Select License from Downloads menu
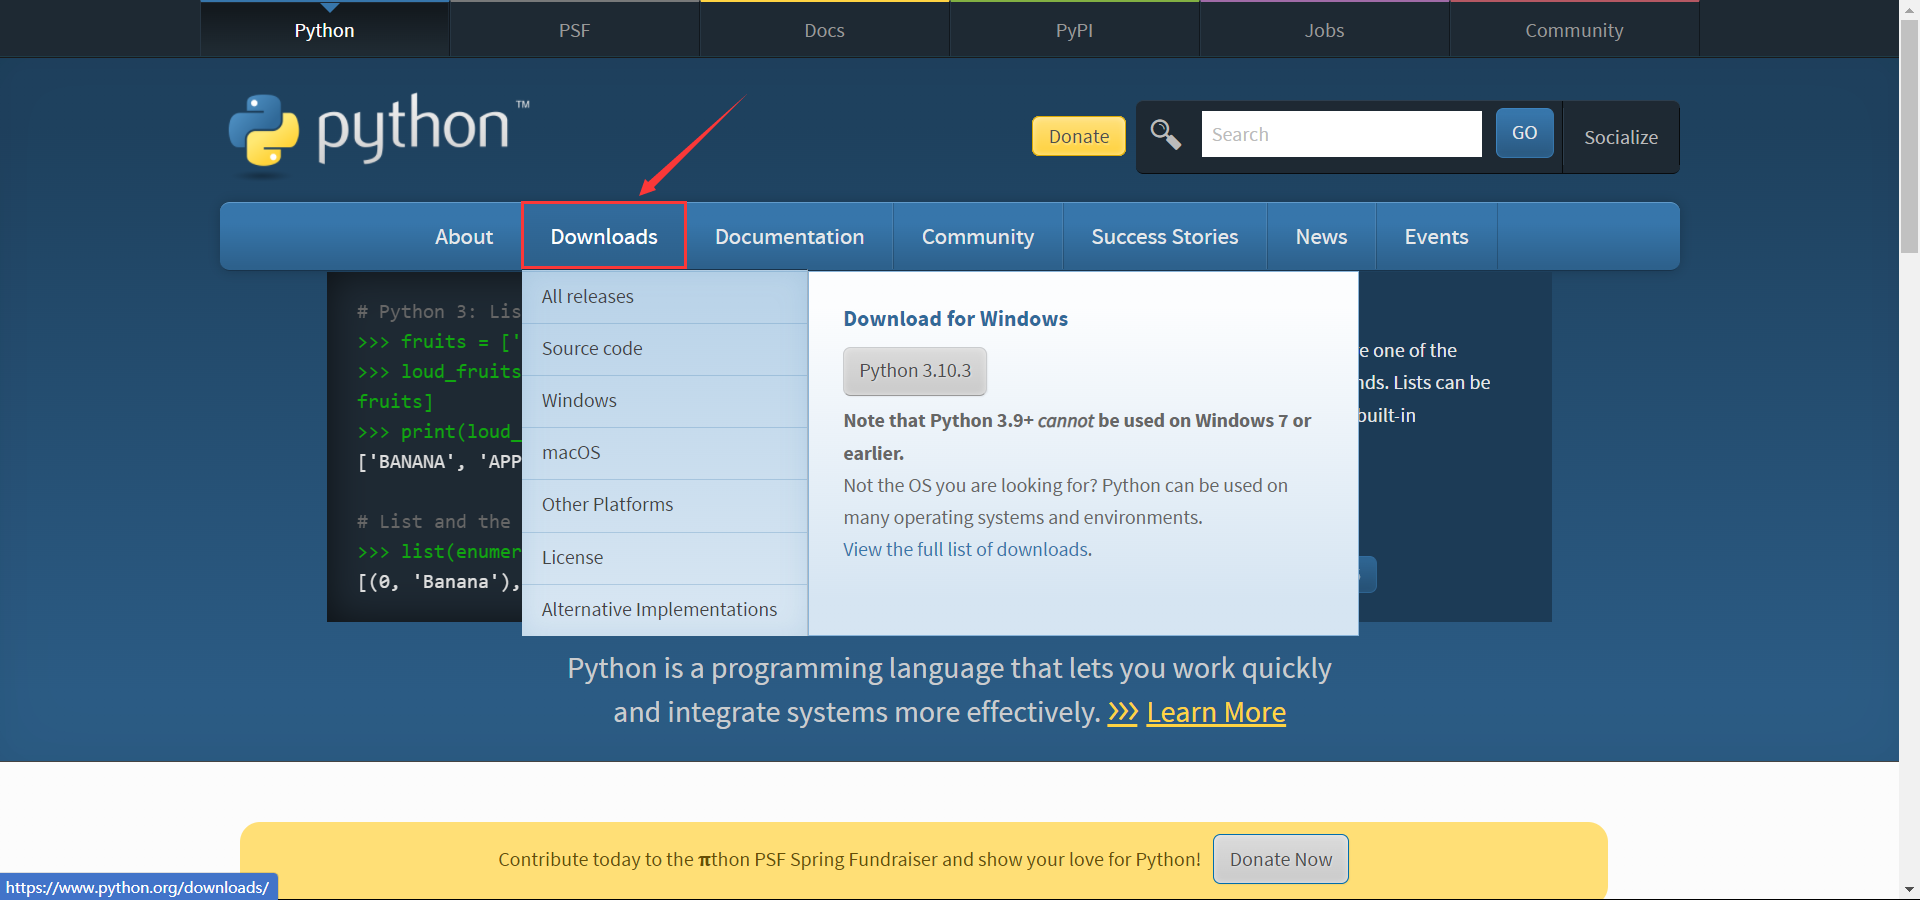Image resolution: width=1920 pixels, height=900 pixels. (x=665, y=558)
